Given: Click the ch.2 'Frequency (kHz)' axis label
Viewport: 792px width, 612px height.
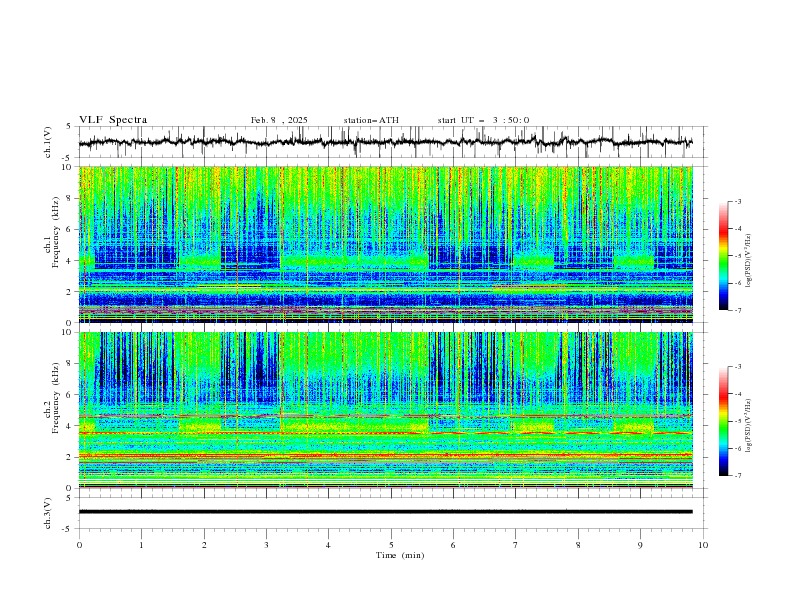Looking at the screenshot, I should [56, 398].
